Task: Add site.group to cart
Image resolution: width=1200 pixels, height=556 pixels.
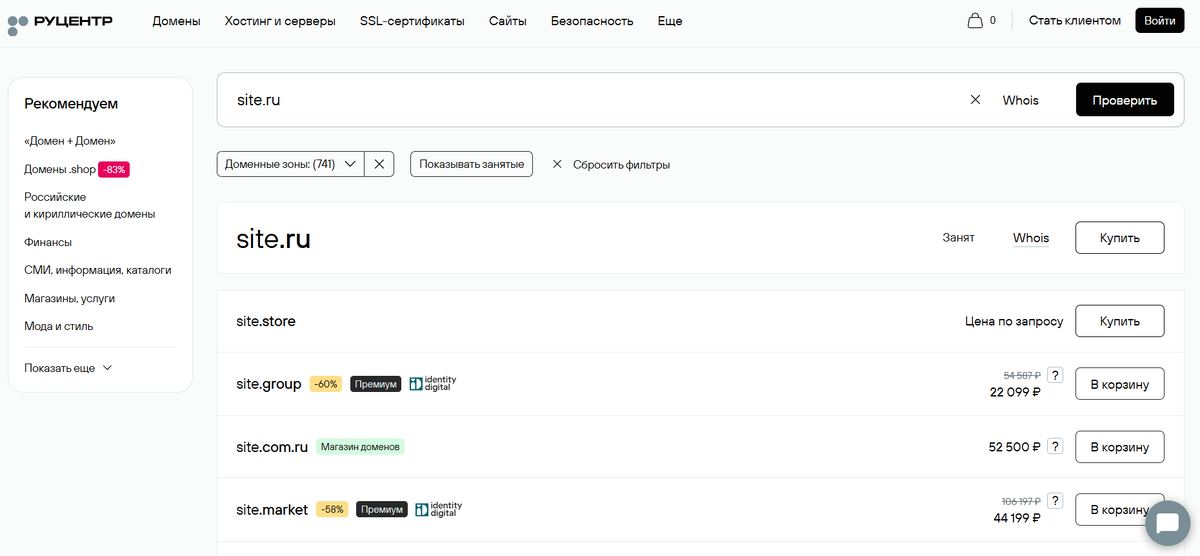Action: (1120, 384)
